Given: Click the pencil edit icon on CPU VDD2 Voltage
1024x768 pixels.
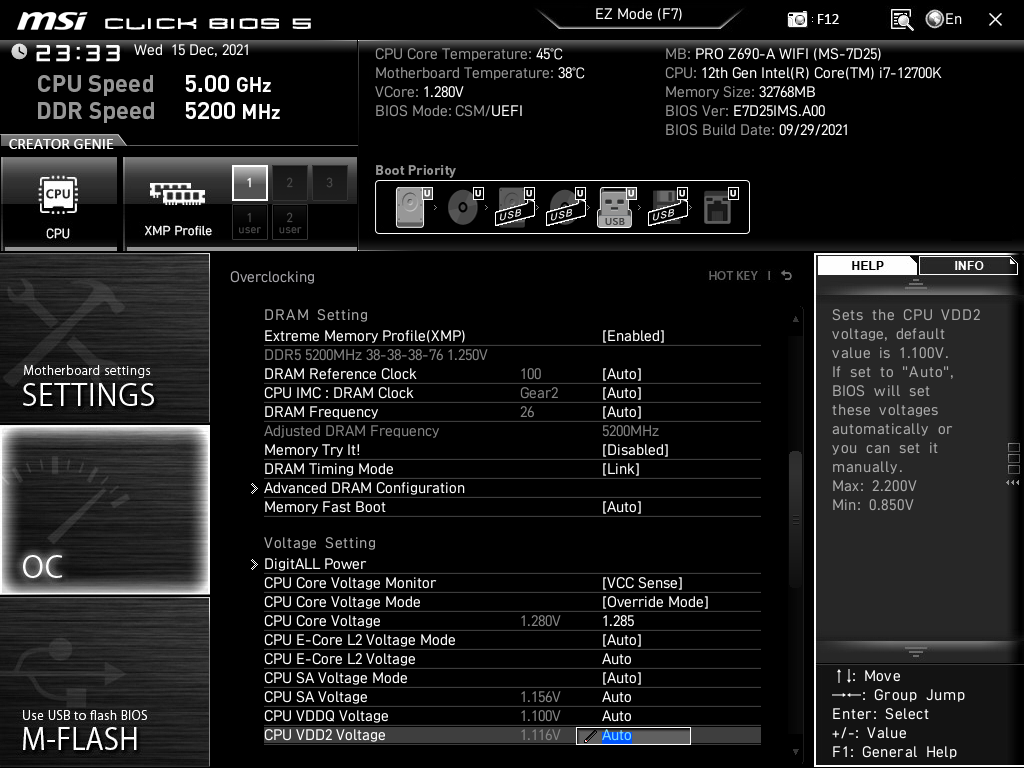Looking at the screenshot, I should click(590, 736).
